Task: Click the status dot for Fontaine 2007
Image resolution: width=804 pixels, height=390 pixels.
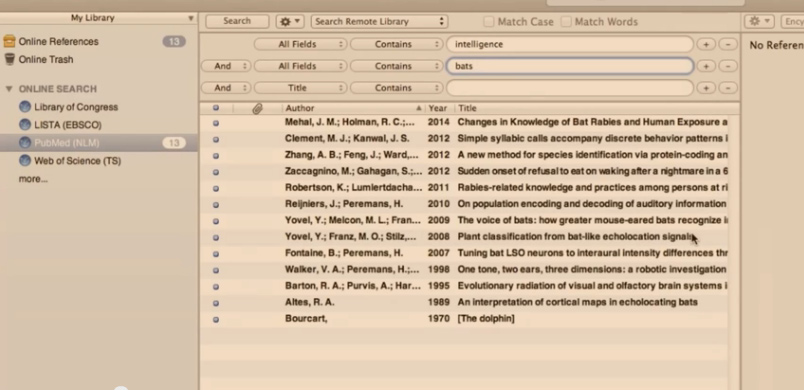Action: point(215,254)
